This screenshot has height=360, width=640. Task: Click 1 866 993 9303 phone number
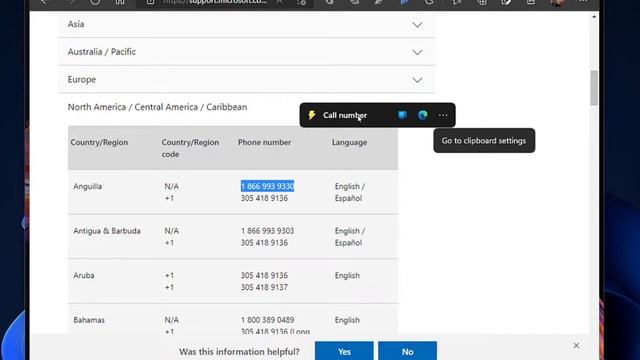click(x=267, y=231)
